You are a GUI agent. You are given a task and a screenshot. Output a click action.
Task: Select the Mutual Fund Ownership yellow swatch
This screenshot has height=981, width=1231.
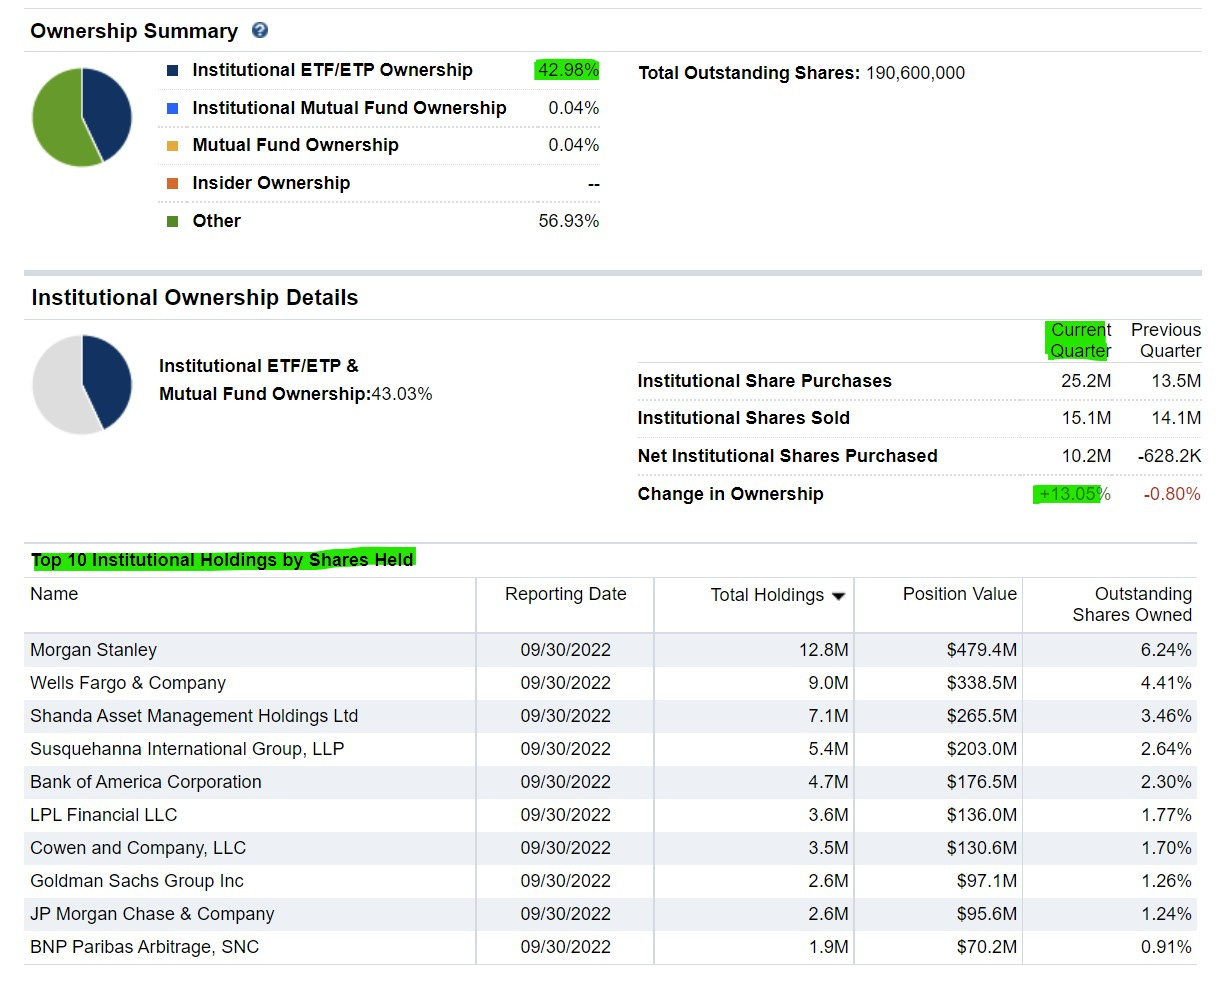[x=172, y=146]
